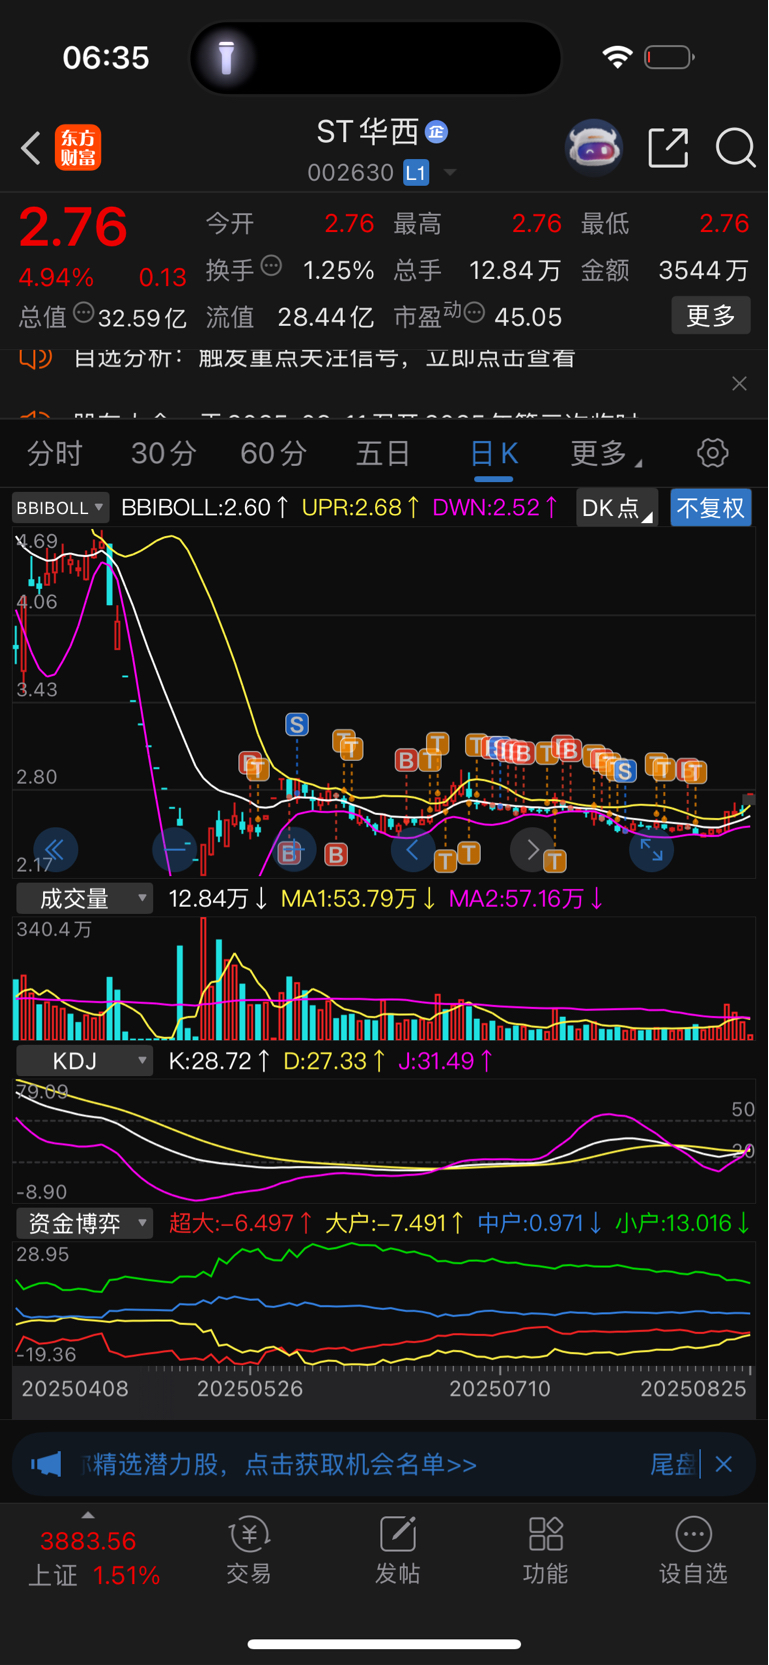
Task: Open 资金博弈 indicator dropdown
Action: pos(84,1222)
